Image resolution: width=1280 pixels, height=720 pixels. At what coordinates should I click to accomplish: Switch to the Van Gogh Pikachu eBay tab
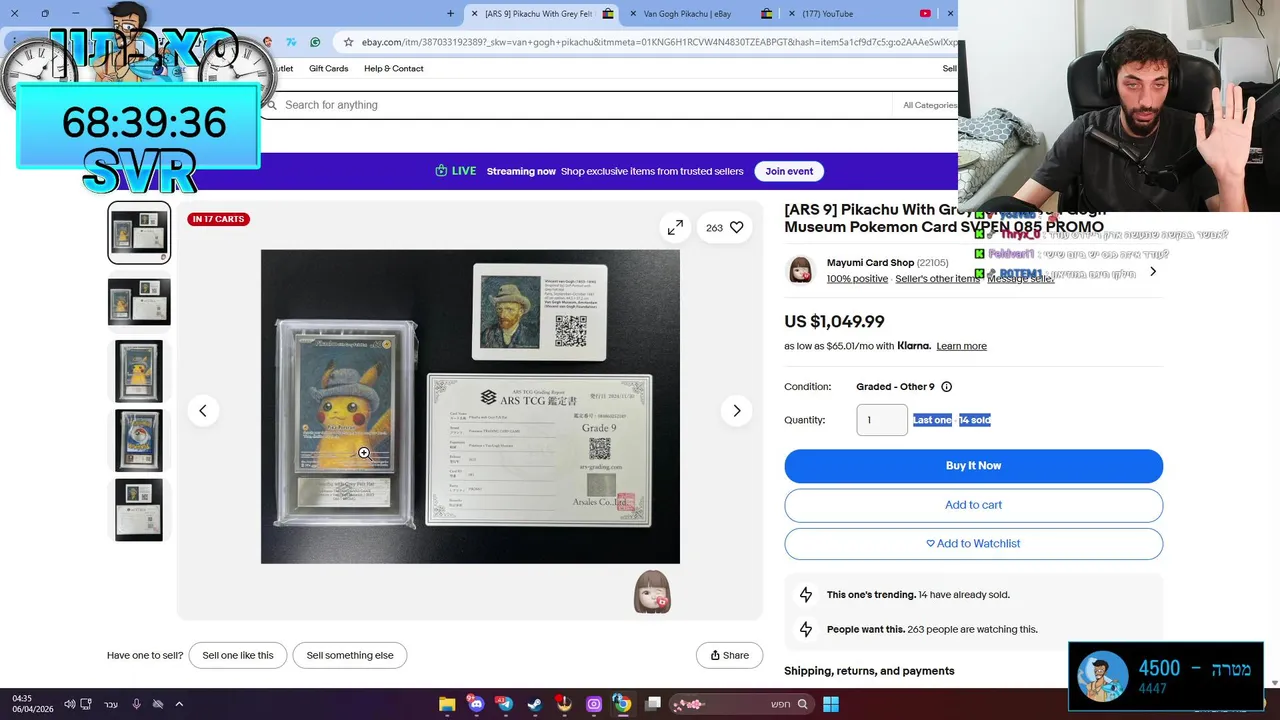coord(700,14)
